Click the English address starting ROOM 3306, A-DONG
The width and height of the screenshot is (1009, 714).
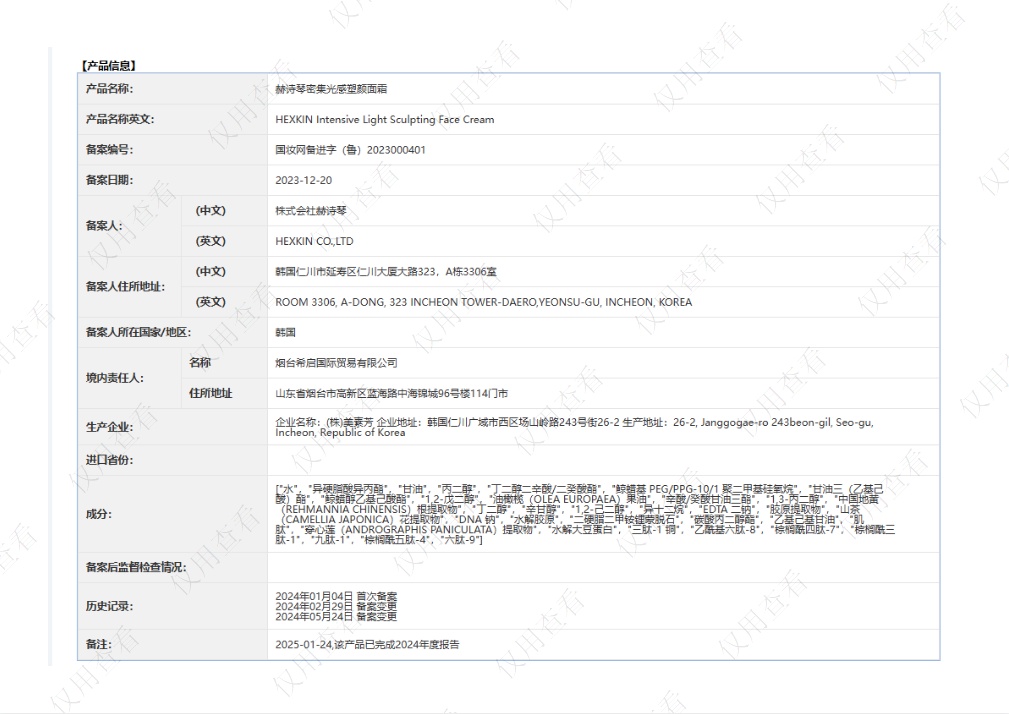(x=483, y=302)
